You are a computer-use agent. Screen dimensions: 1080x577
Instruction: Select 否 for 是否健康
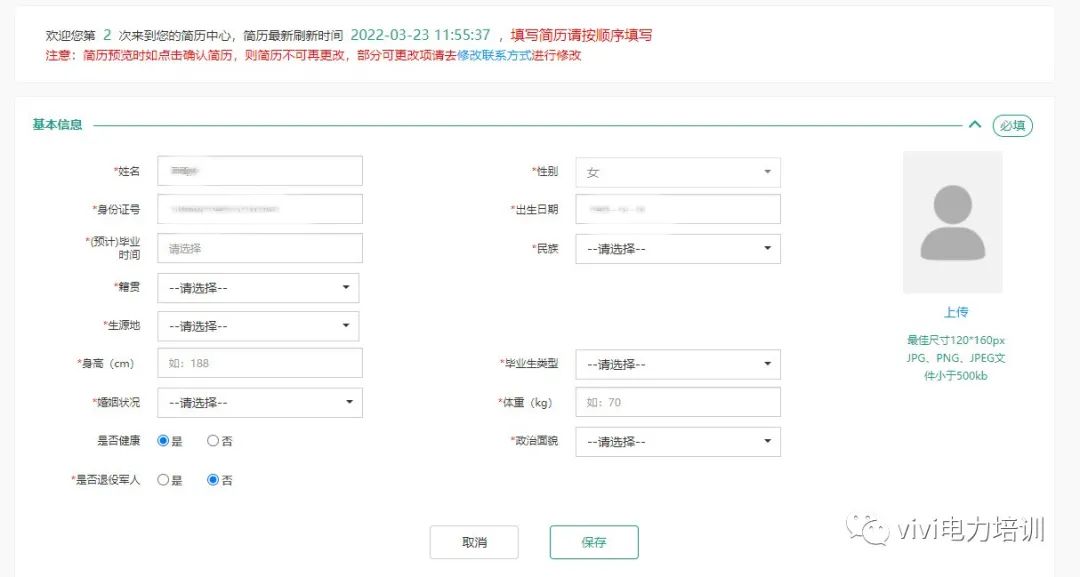[213, 441]
